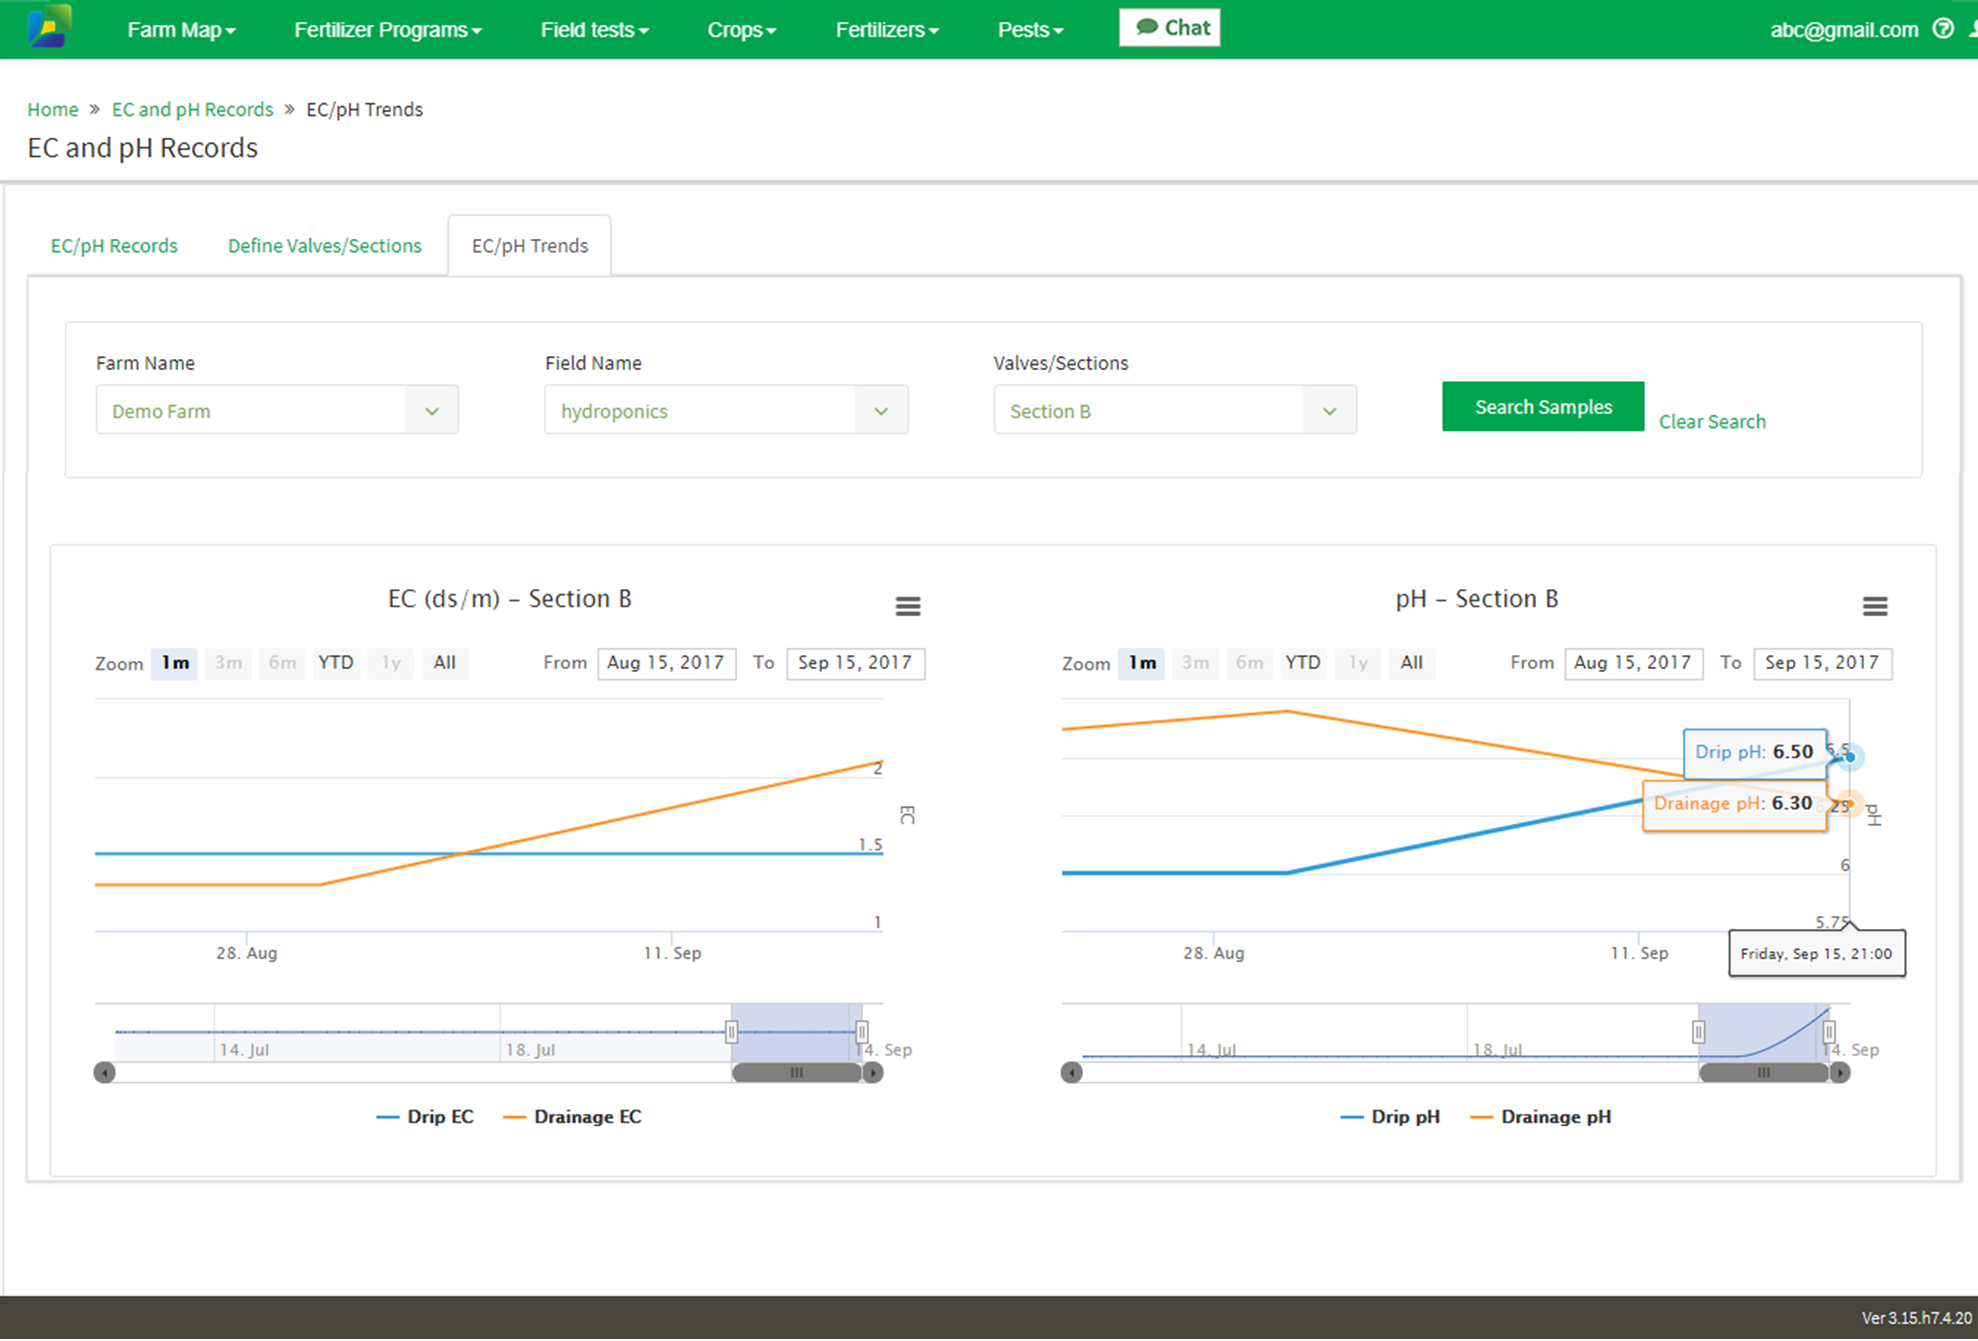Open the EC chart hamburger export menu
Image resolution: width=1978 pixels, height=1341 pixels.
click(x=908, y=606)
